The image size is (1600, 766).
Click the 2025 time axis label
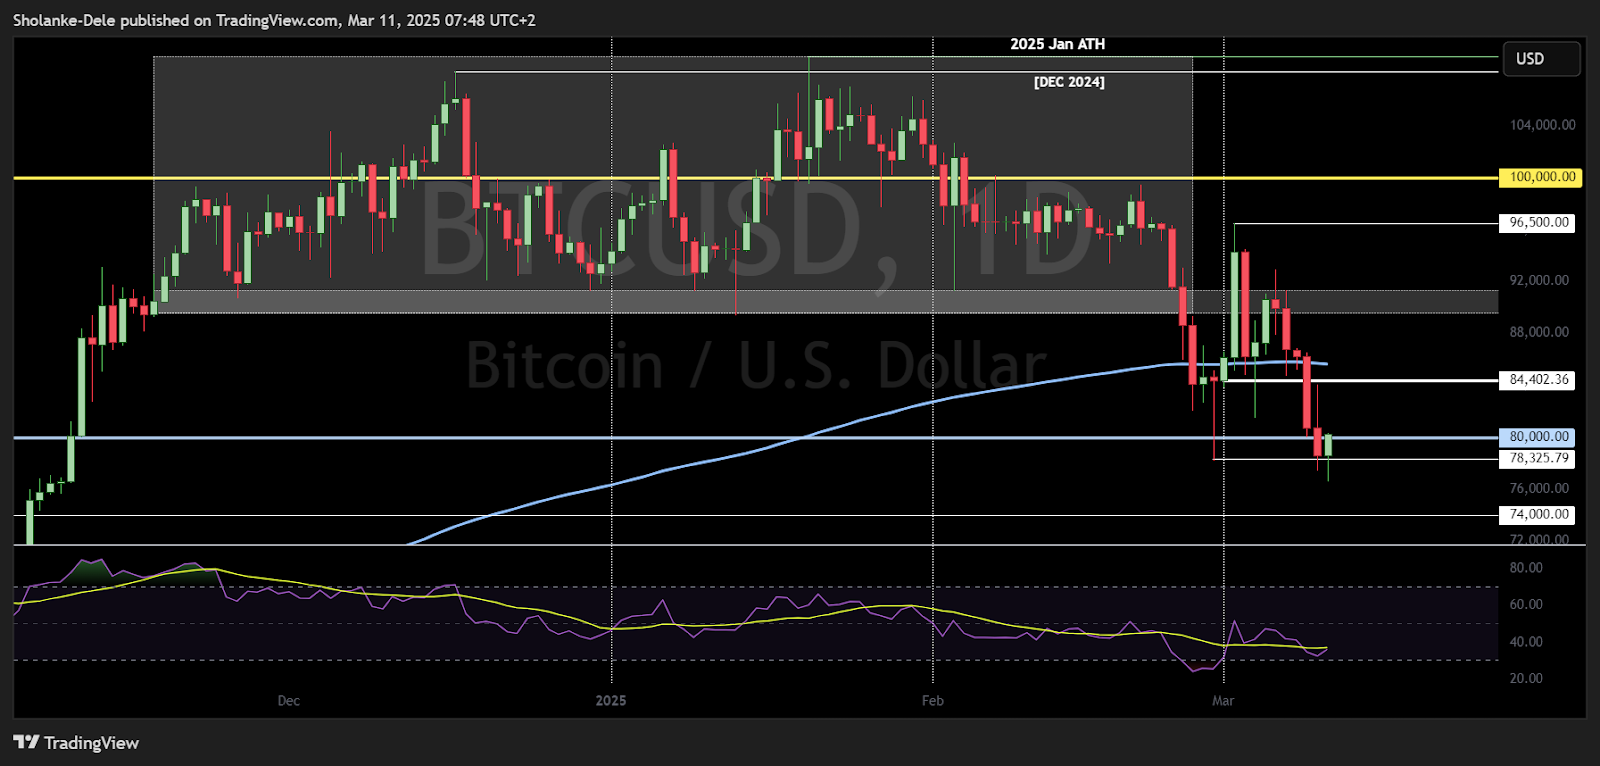[x=611, y=700]
